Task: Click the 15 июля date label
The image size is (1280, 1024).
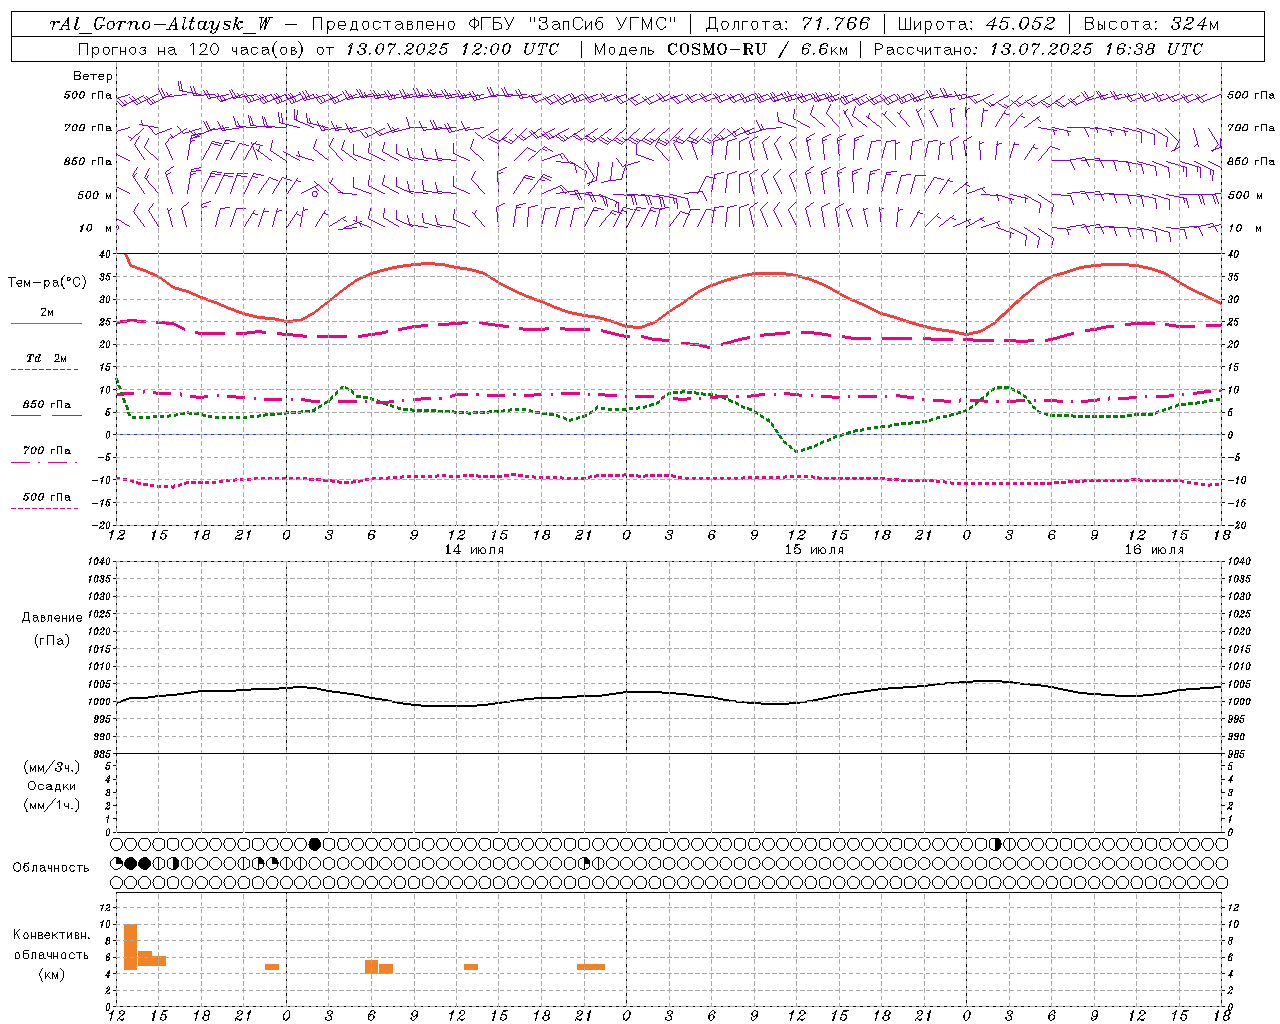Action: click(x=814, y=550)
